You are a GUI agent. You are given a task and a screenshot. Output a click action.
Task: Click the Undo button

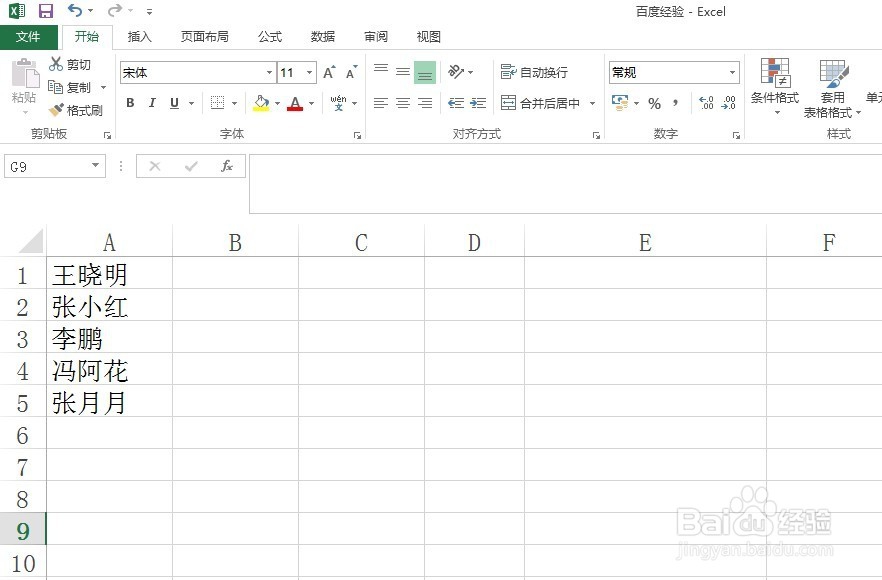point(77,11)
